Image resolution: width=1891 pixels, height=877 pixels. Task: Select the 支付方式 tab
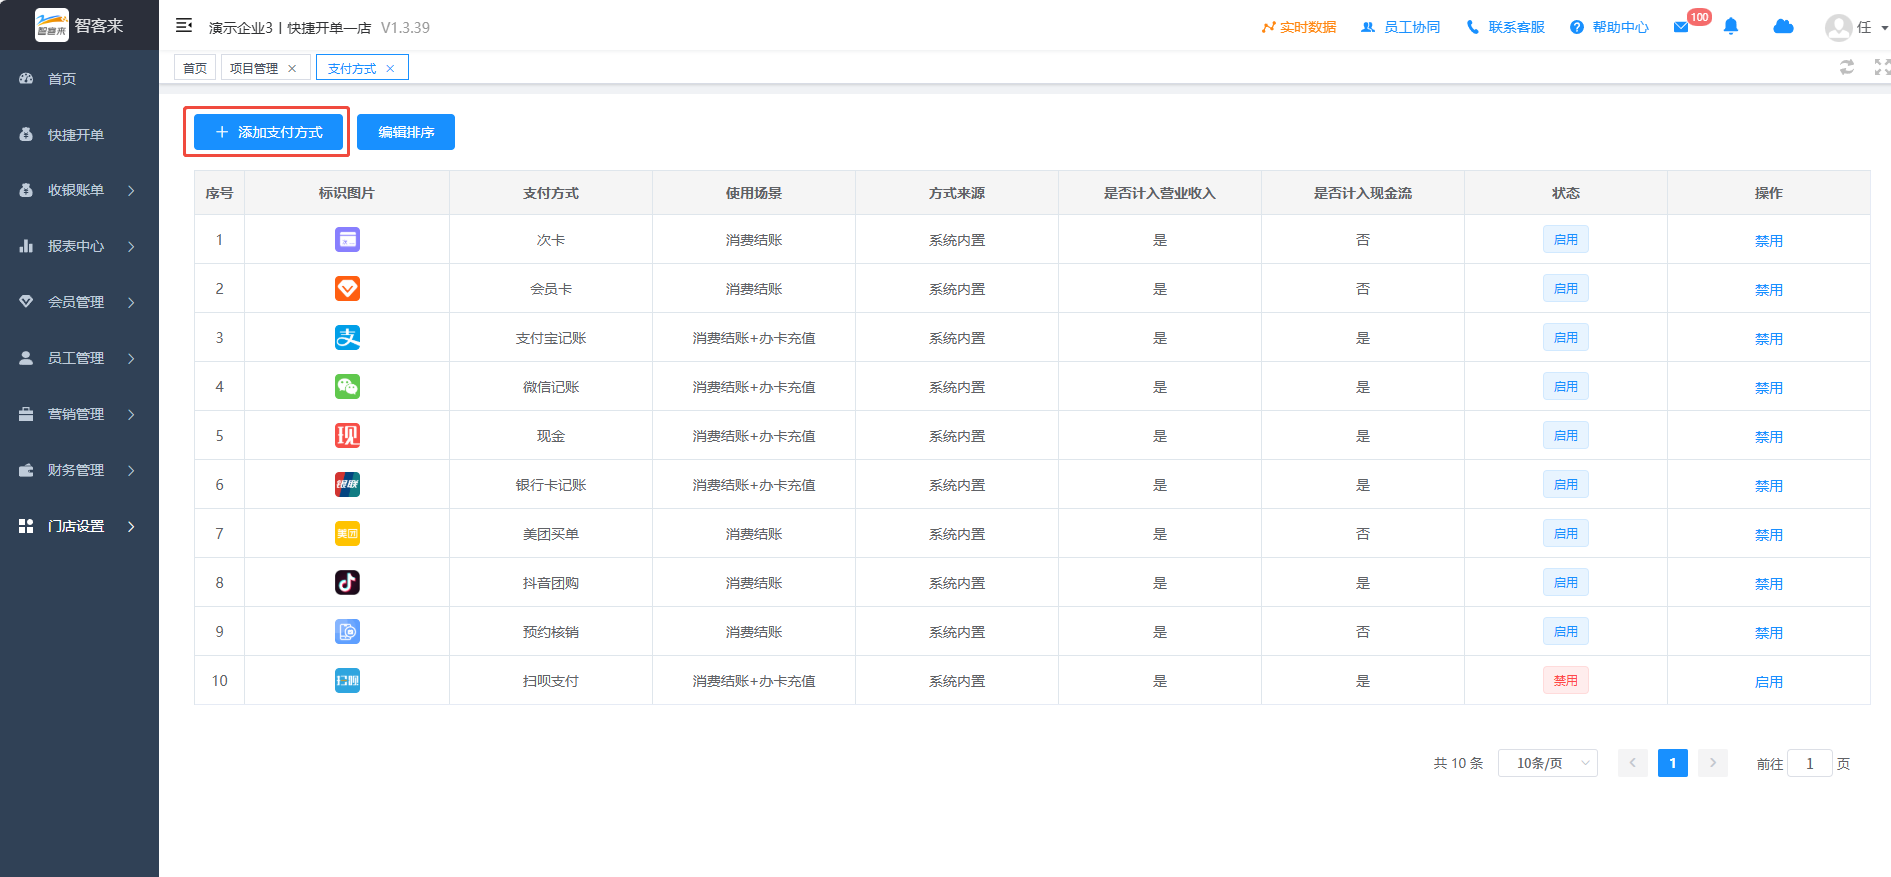(352, 68)
